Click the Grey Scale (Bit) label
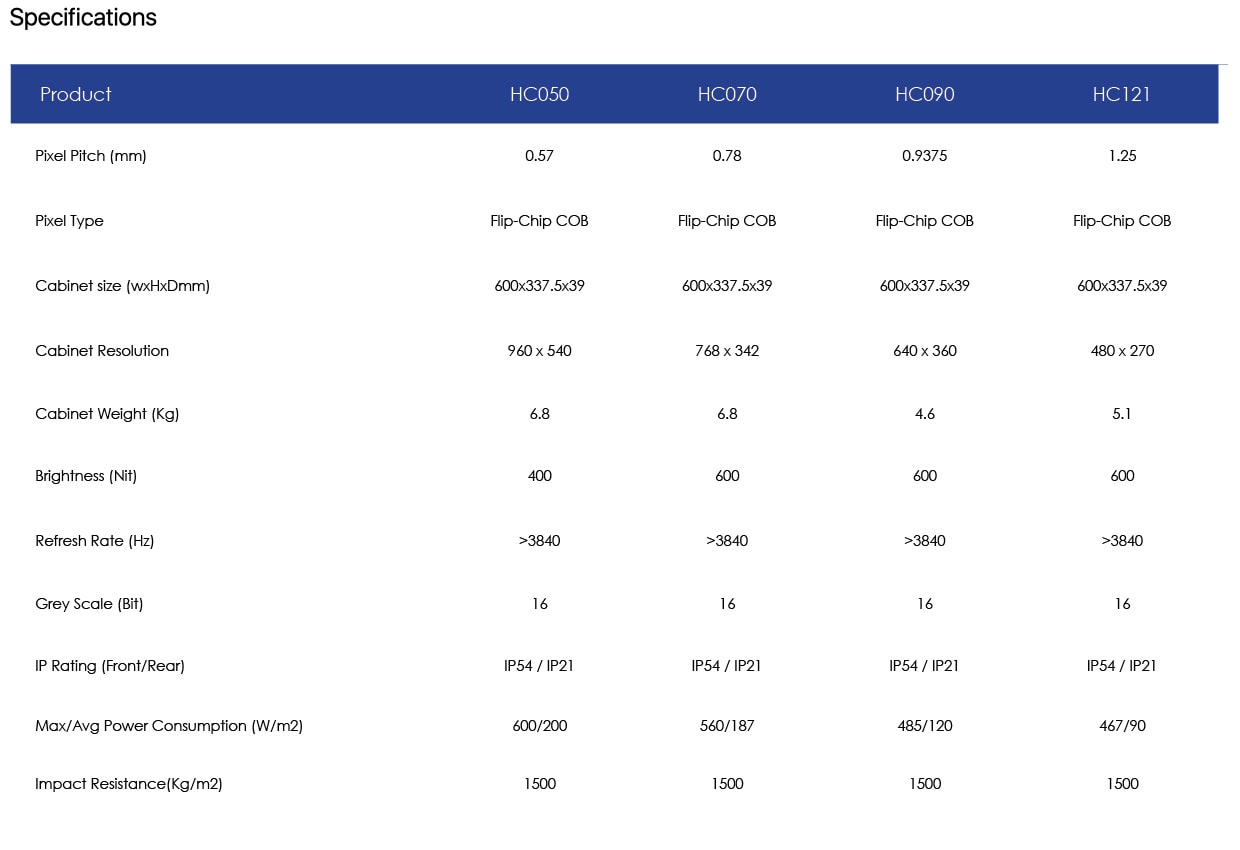Viewport: 1240px width, 850px height. 89,604
